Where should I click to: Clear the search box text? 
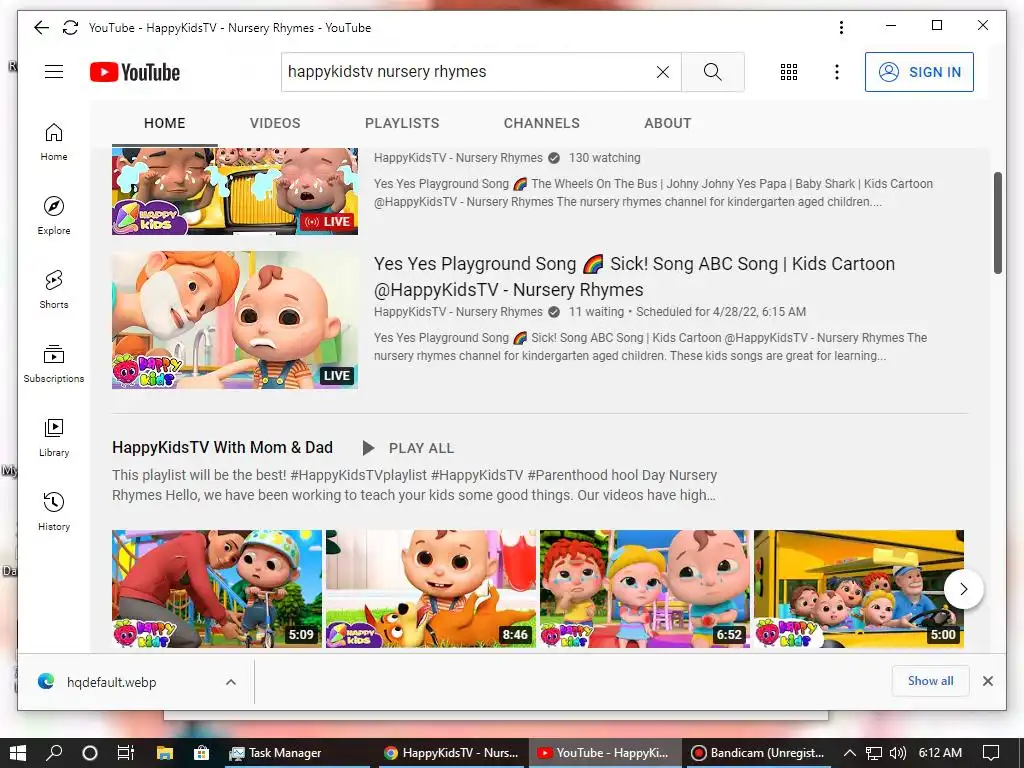[663, 72]
